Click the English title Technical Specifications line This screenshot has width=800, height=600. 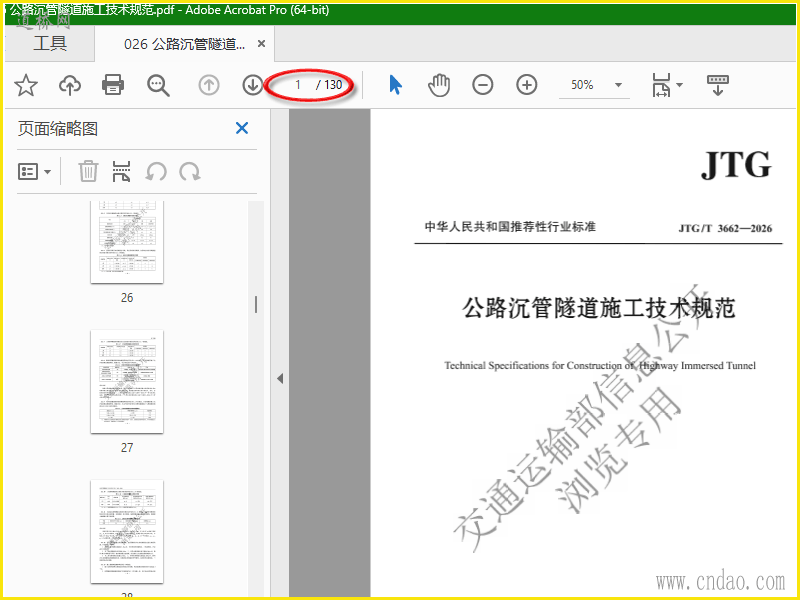pos(600,365)
